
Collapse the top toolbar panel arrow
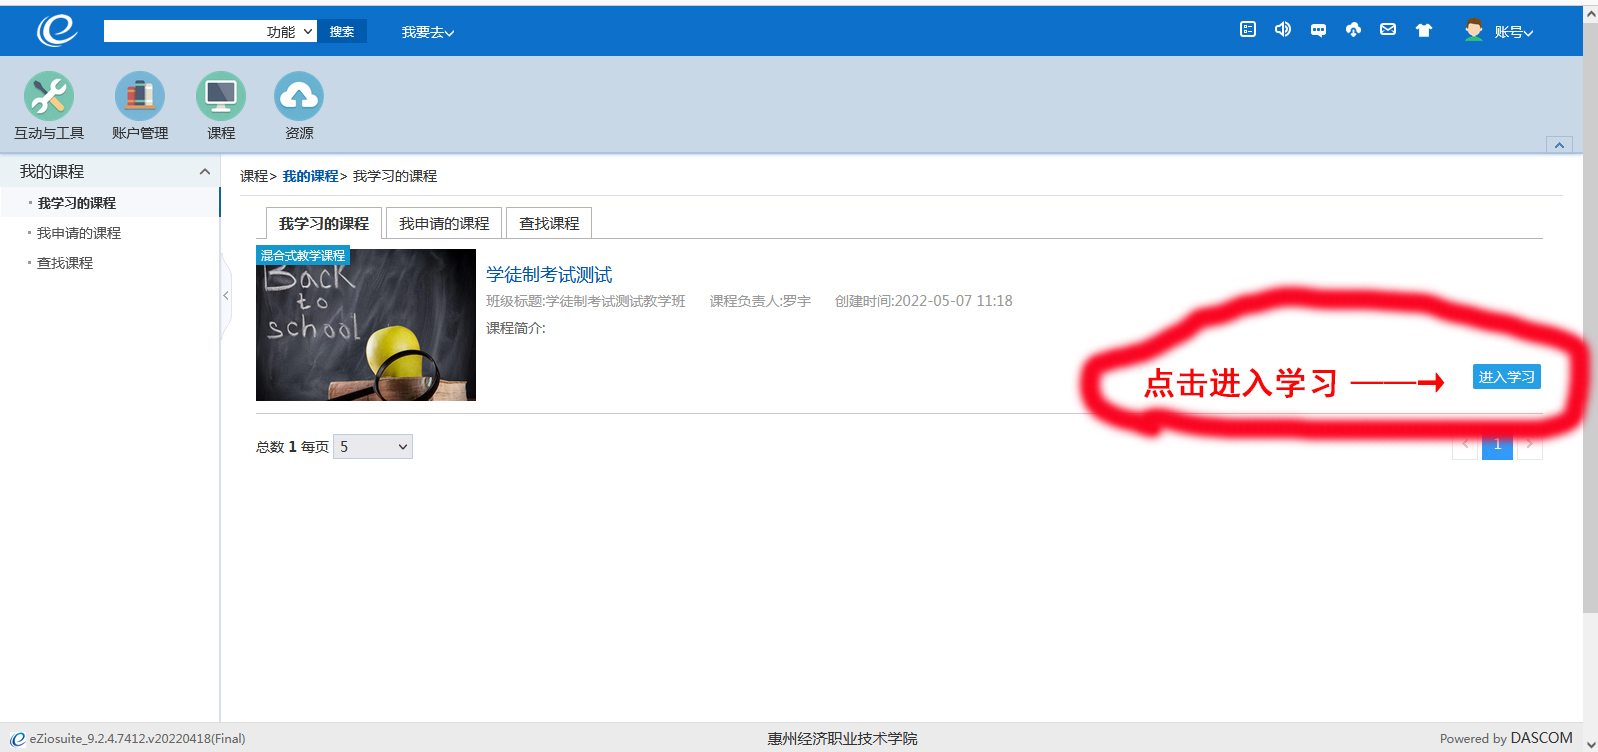click(1559, 145)
